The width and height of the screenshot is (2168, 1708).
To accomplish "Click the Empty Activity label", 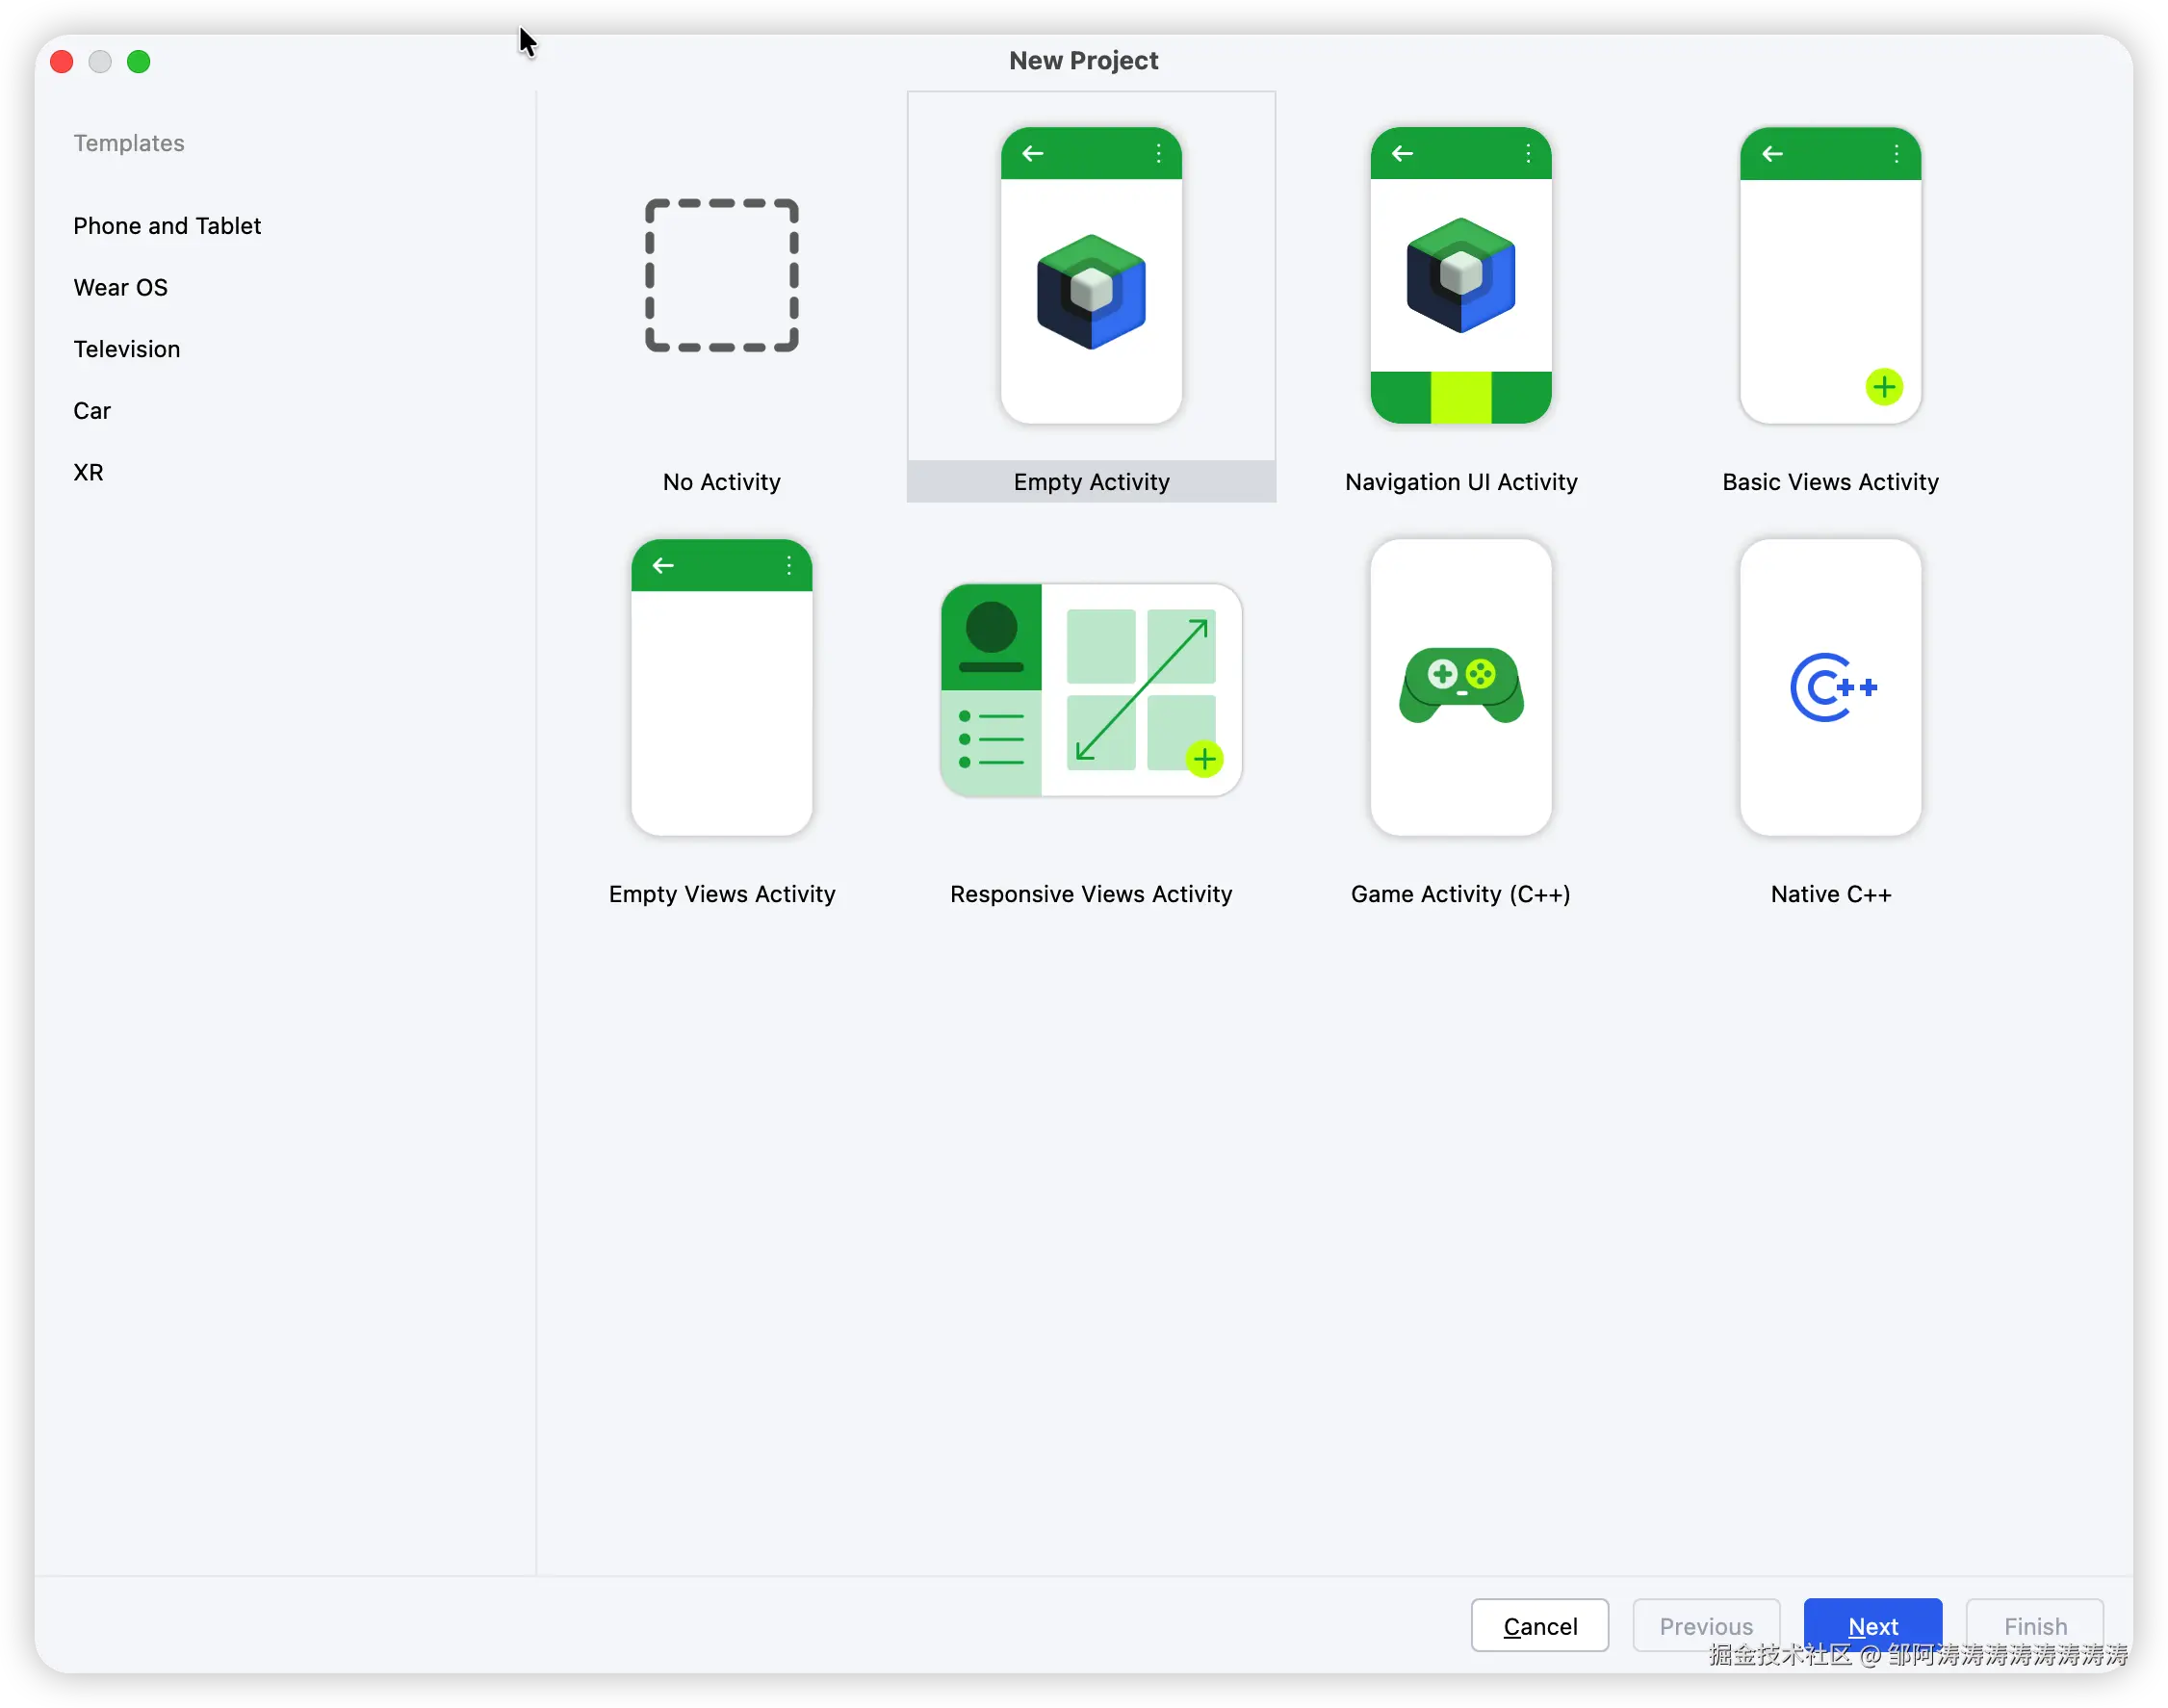I will [1091, 482].
